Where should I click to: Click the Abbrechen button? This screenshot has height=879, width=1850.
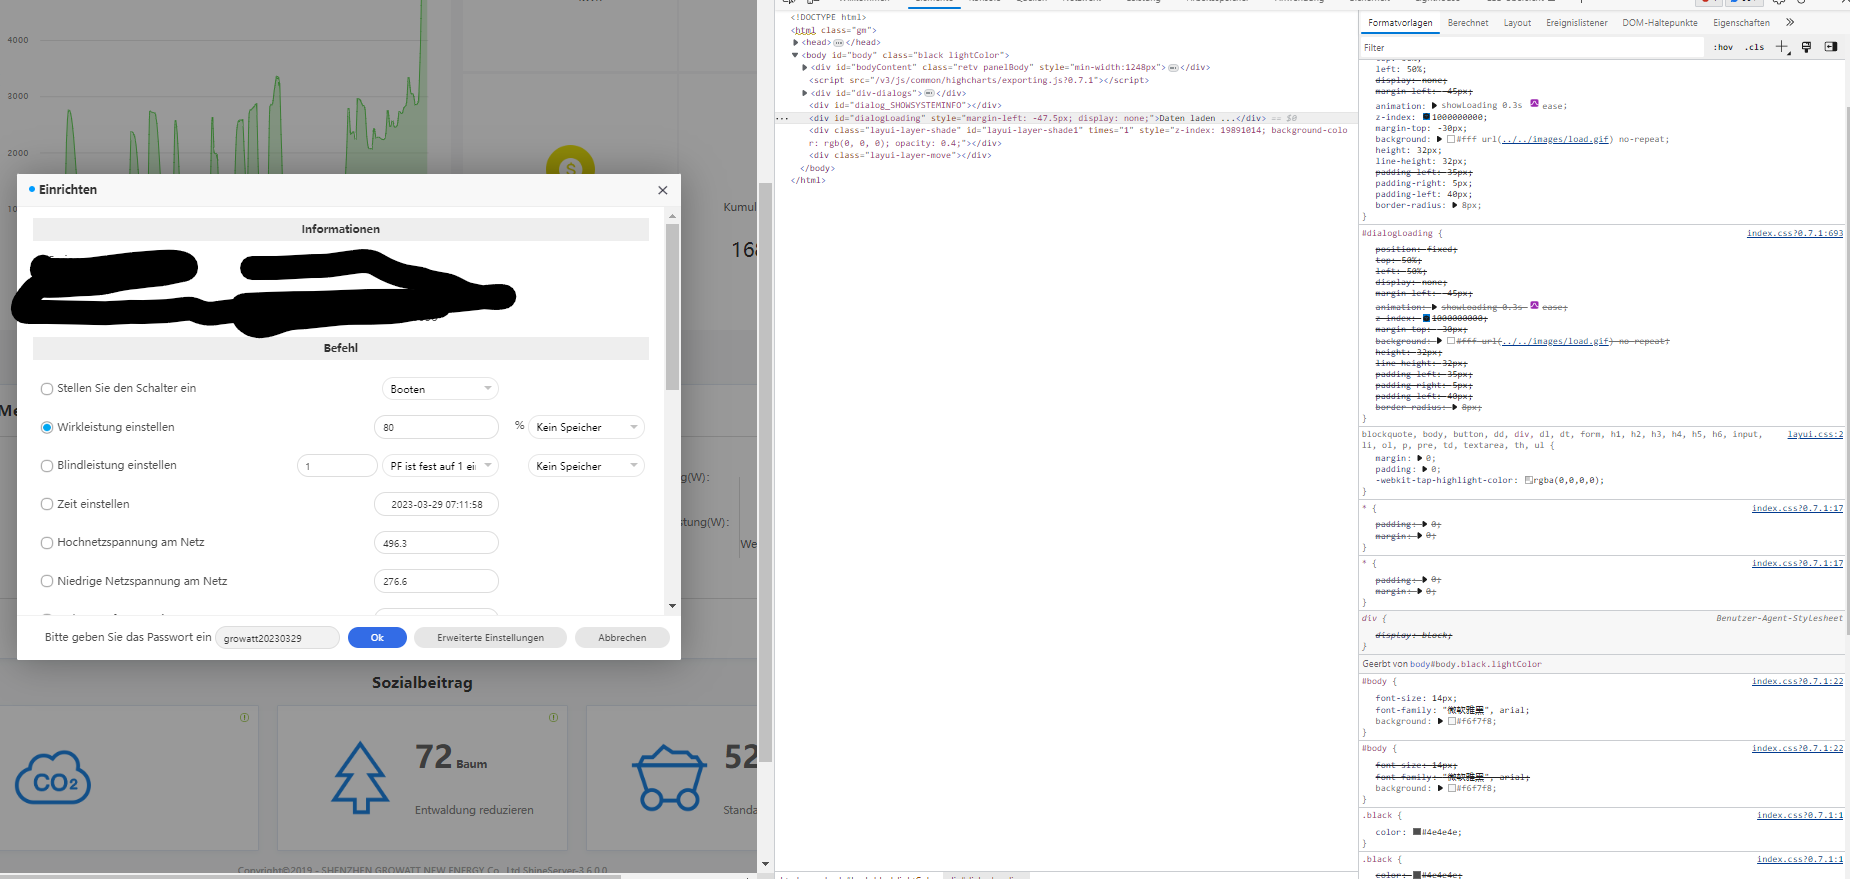pos(622,638)
